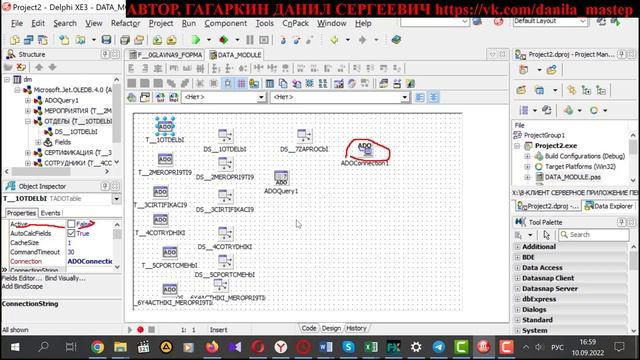Expand the МЕРОПРИЯТИЯ tree node
This screenshot has width=640, height=360.
(28, 111)
